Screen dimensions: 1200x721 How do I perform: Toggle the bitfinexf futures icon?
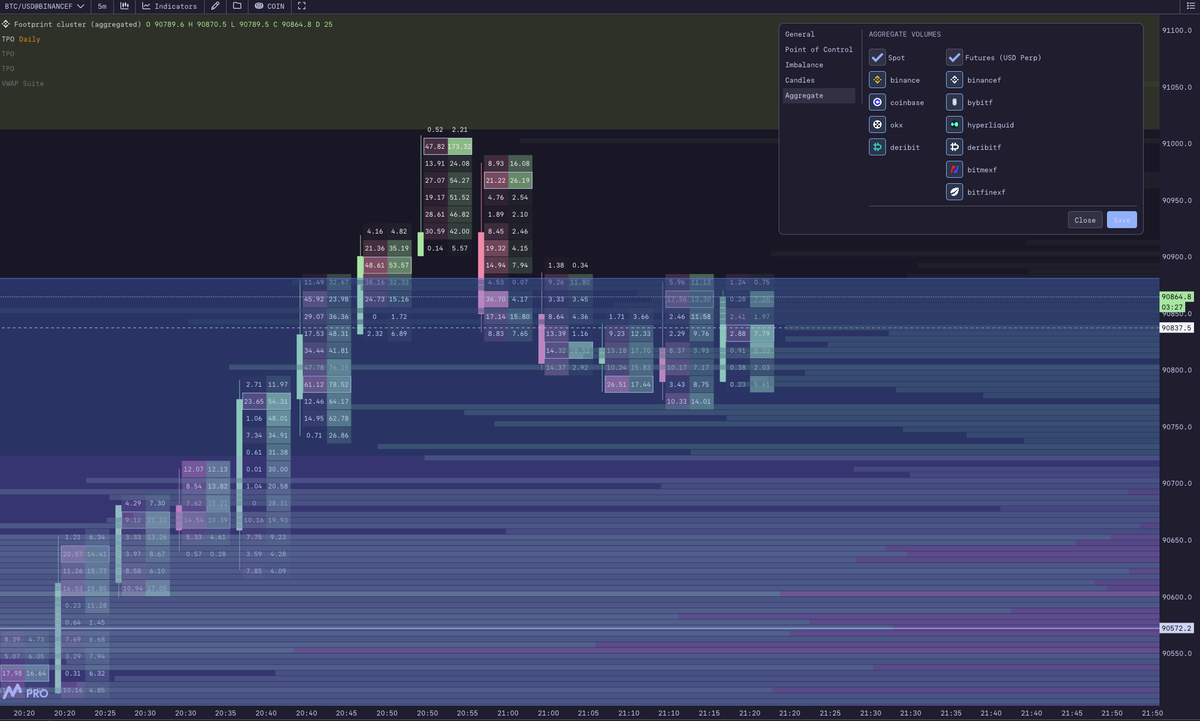[955, 192]
